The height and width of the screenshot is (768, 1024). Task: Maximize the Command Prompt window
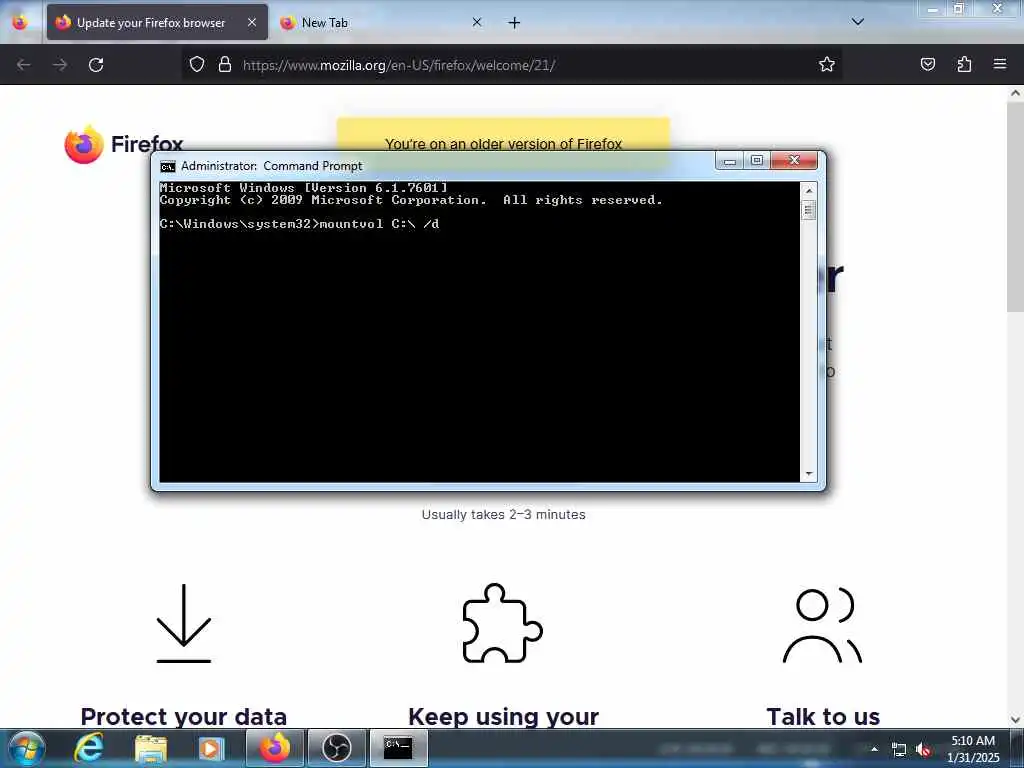[757, 161]
